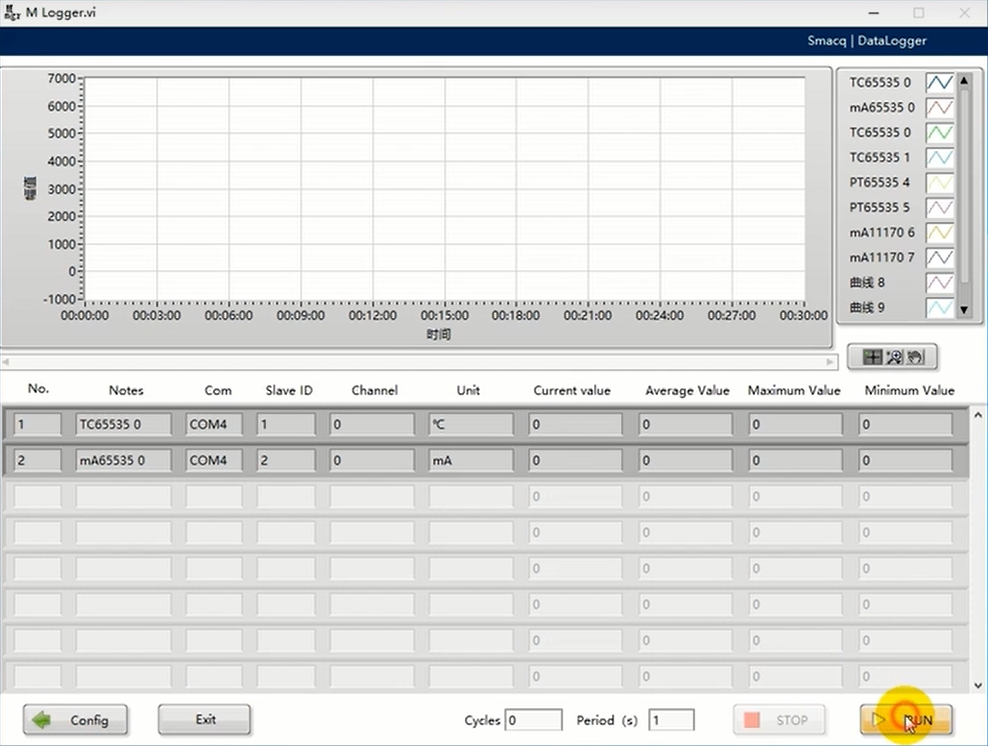Open plot style icon for mA11170 7
Viewport: 988px width, 746px height.
pyautogui.click(x=939, y=258)
